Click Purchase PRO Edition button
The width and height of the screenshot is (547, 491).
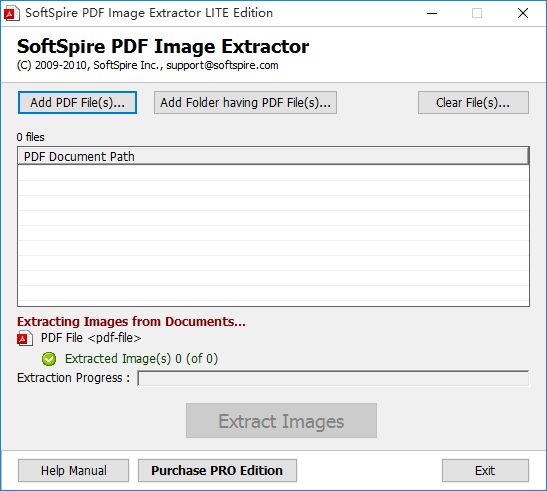(217, 470)
